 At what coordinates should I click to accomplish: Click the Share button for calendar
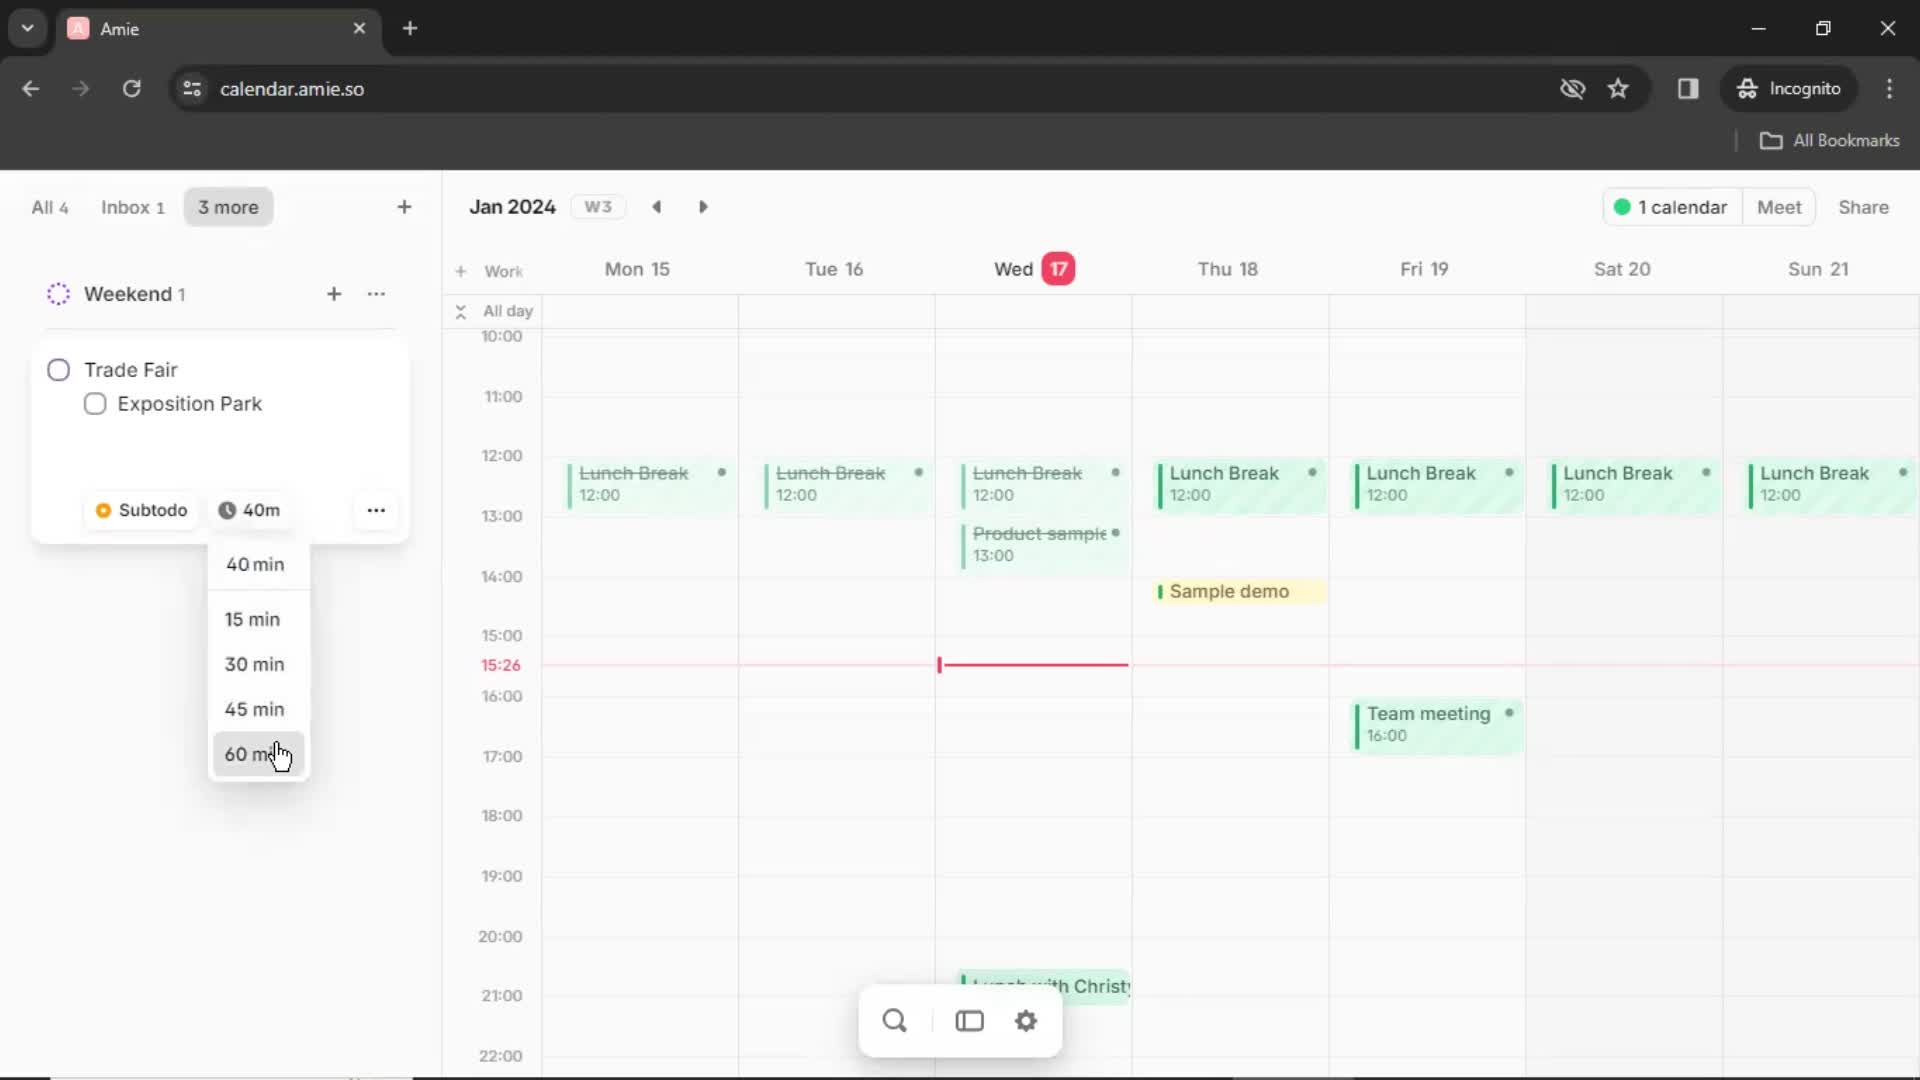click(1865, 207)
